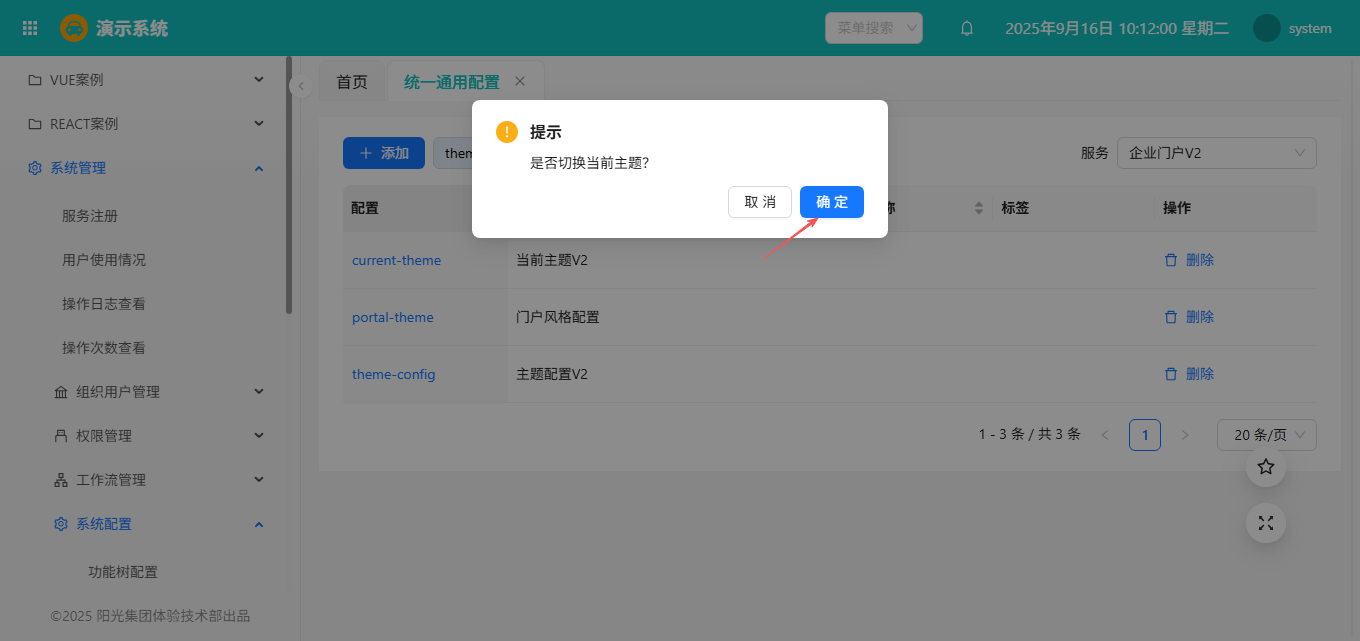
Task: Click the system user avatar
Action: pos(1266,28)
